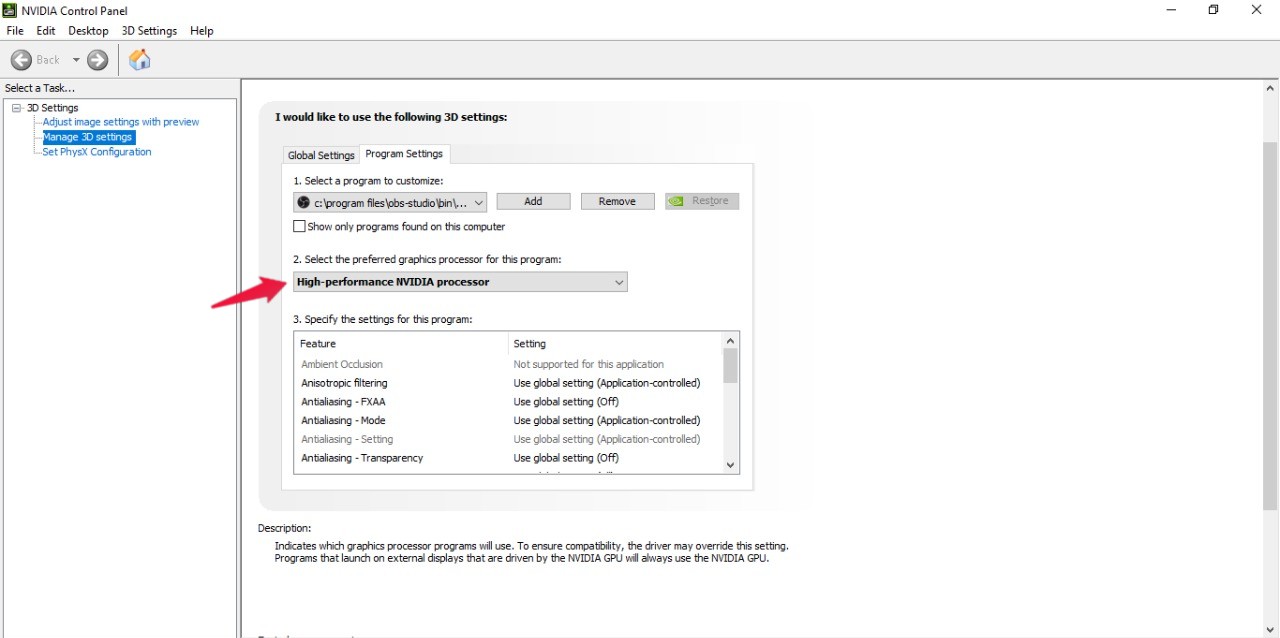Open Set PhysX Configuration
Screen dimensions: 1280x638
coord(97,152)
